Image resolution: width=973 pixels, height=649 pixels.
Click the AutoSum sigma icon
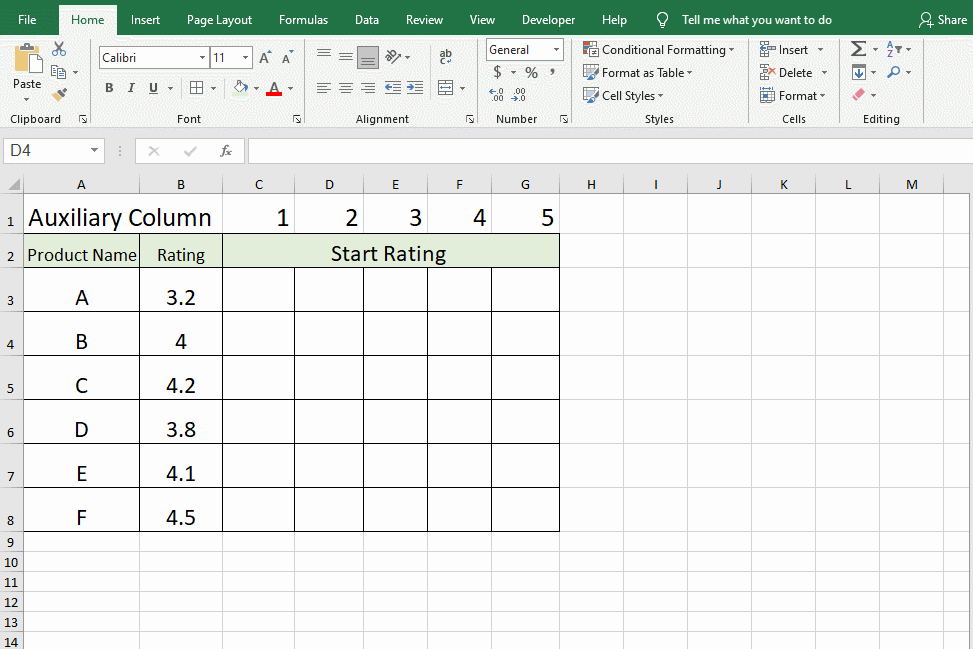[858, 49]
